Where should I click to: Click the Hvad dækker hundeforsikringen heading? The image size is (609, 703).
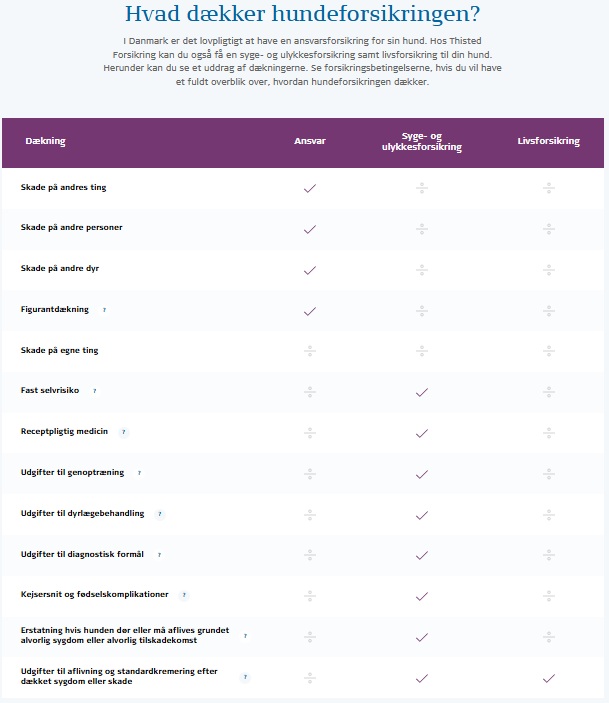[x=302, y=13]
